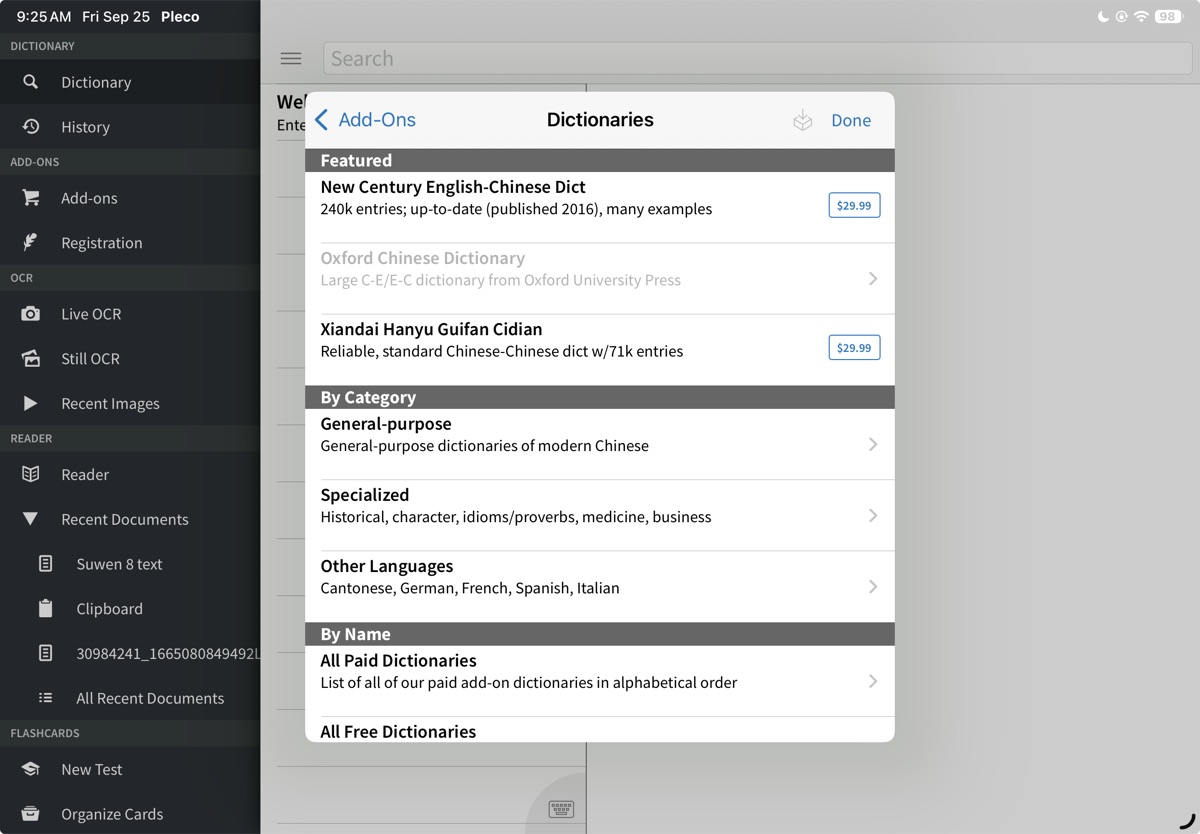Buy Xiandai Hanyu Guifan Cidian for $29.99
The width and height of the screenshot is (1200, 834).
pos(854,347)
